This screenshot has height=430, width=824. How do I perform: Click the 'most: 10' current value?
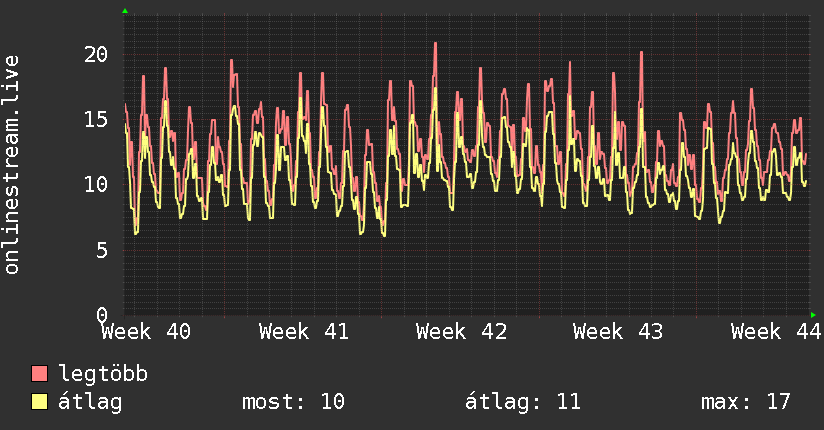coord(293,402)
